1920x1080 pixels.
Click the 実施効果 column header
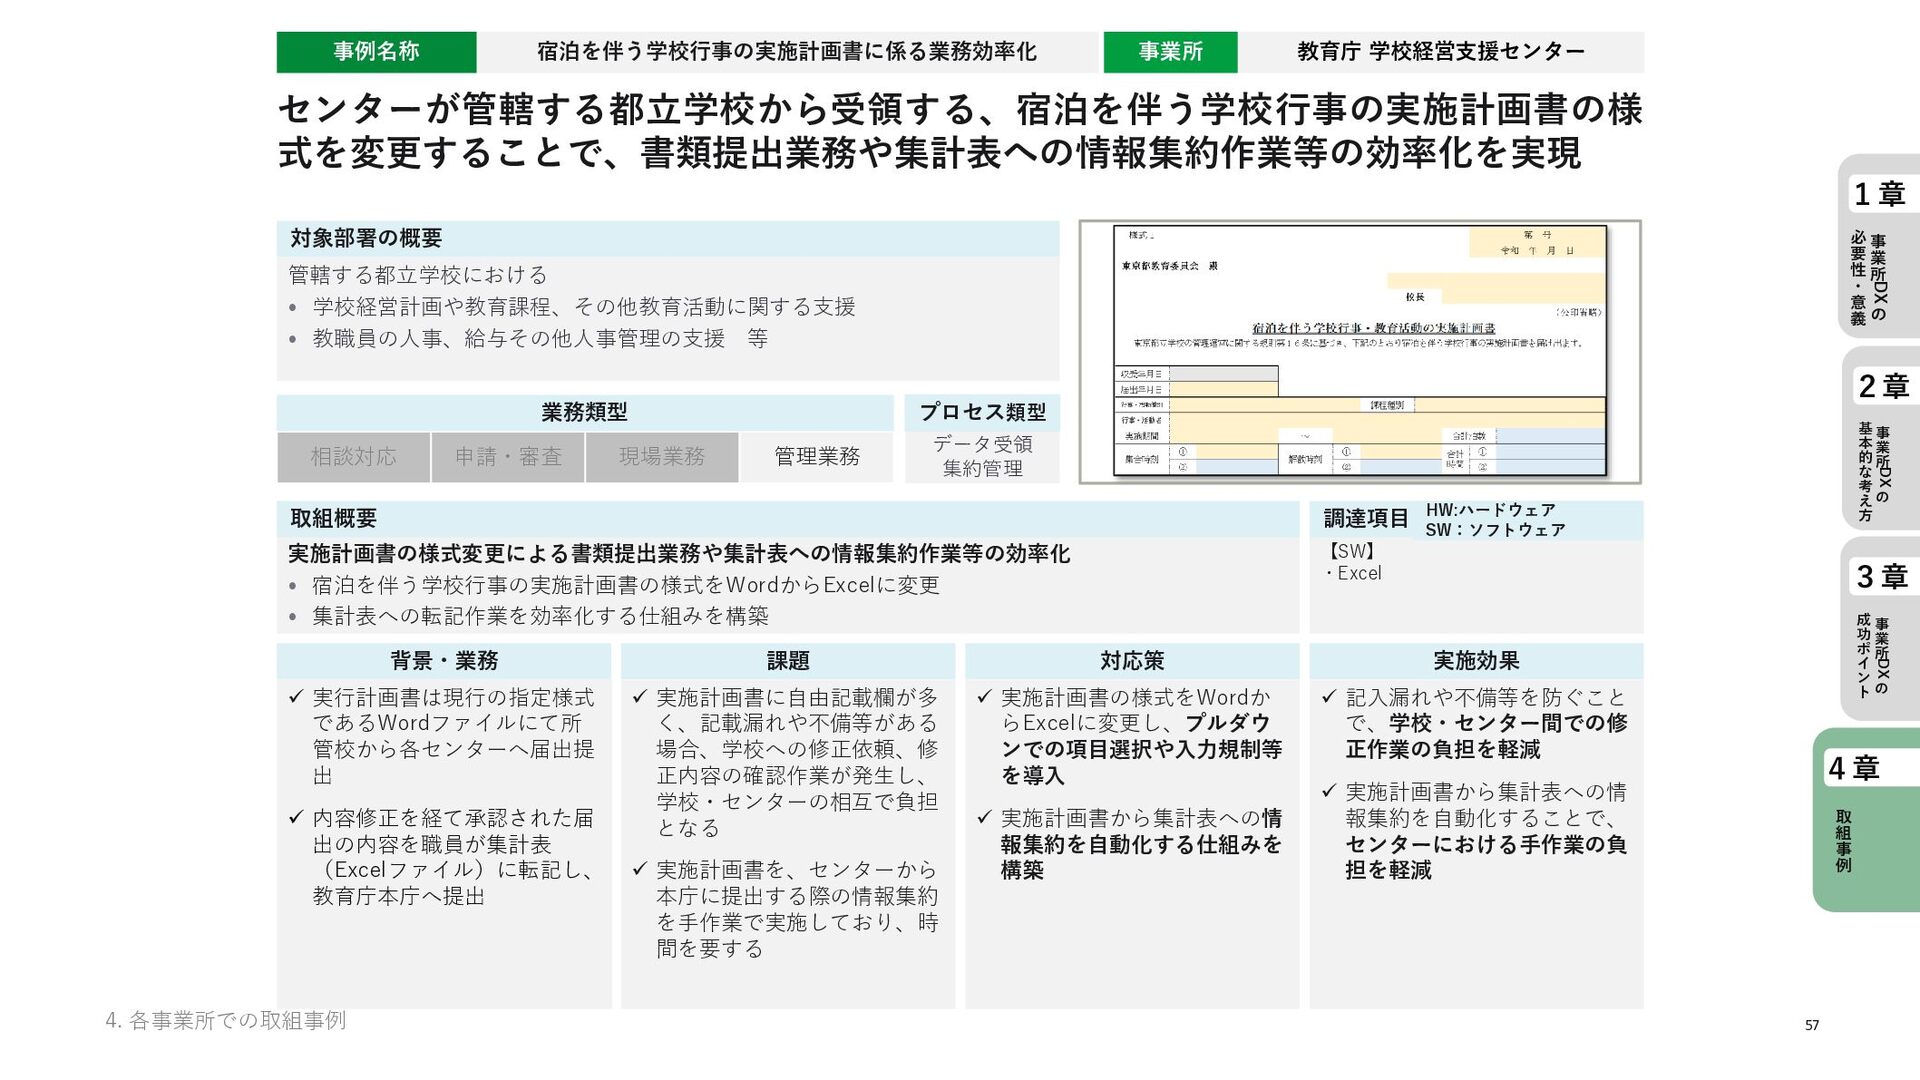click(1475, 661)
